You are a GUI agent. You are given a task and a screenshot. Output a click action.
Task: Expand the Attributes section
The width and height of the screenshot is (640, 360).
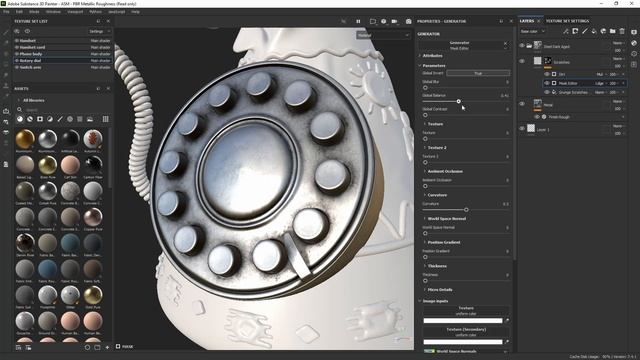click(420, 56)
